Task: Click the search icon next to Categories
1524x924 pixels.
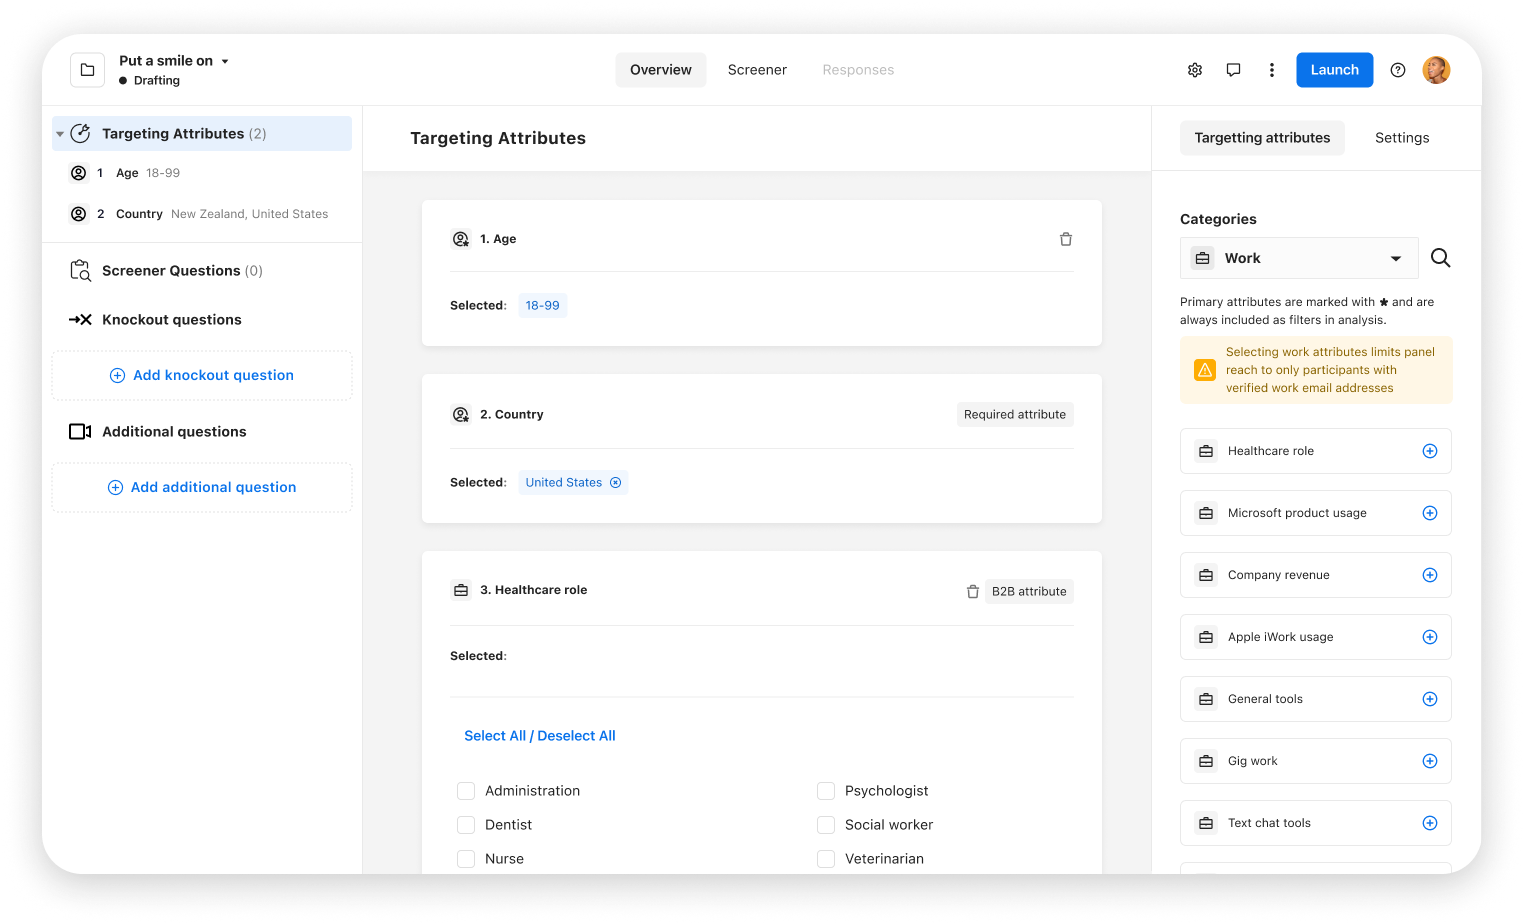Action: point(1440,257)
